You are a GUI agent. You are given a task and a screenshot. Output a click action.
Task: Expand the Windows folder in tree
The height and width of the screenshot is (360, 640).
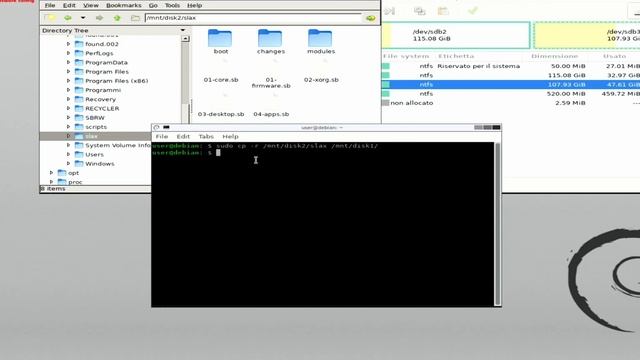point(68,164)
